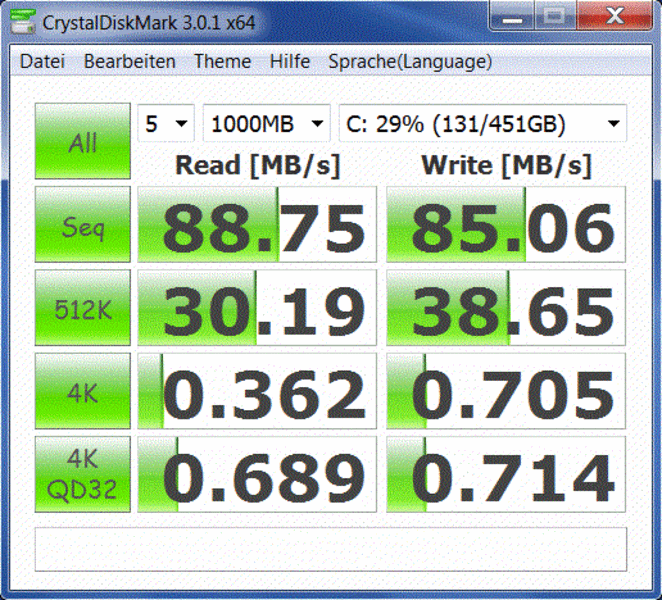Minimize the CrystalDiskMark window
Image resolution: width=662 pixels, height=600 pixels.
coord(512,16)
